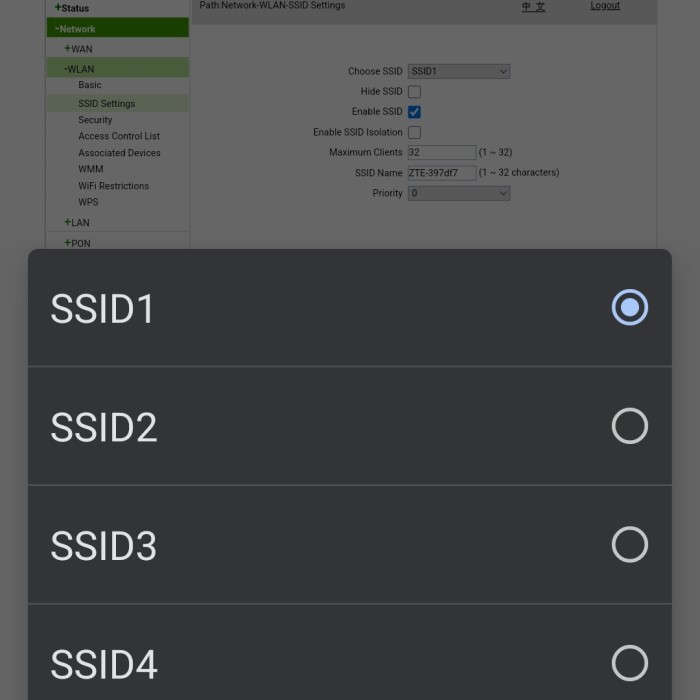Expand the WAN tree node
Screen dimensions: 700x700
click(78, 49)
